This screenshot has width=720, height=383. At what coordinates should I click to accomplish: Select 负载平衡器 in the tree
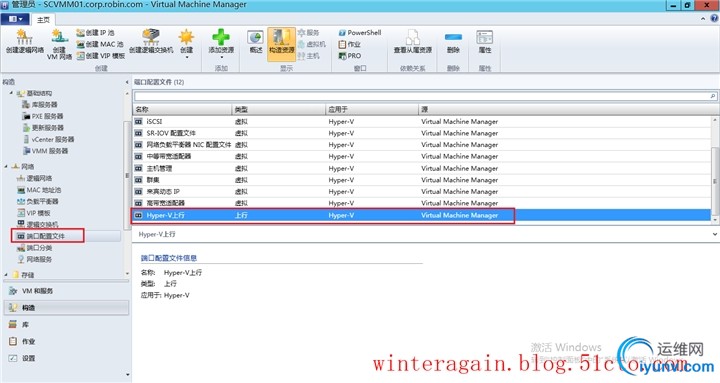38,201
